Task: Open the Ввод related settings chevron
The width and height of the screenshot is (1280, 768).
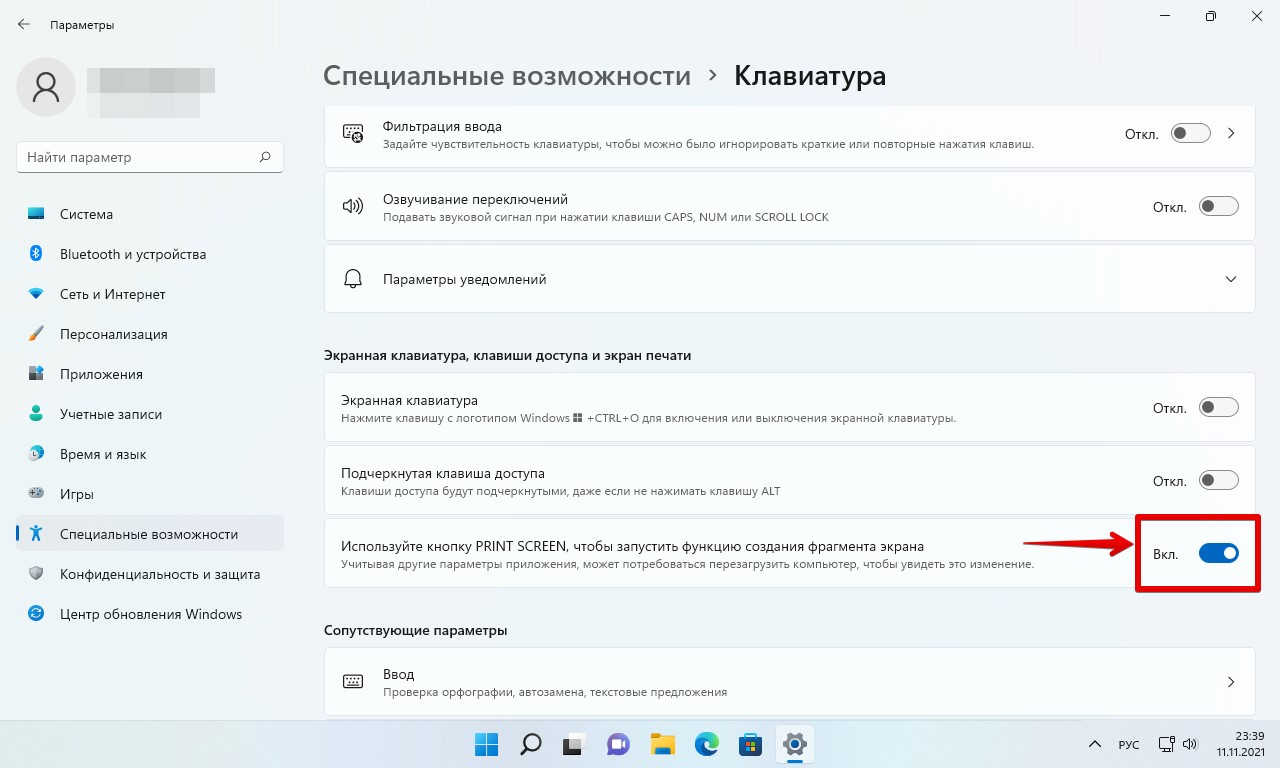Action: coord(1231,682)
